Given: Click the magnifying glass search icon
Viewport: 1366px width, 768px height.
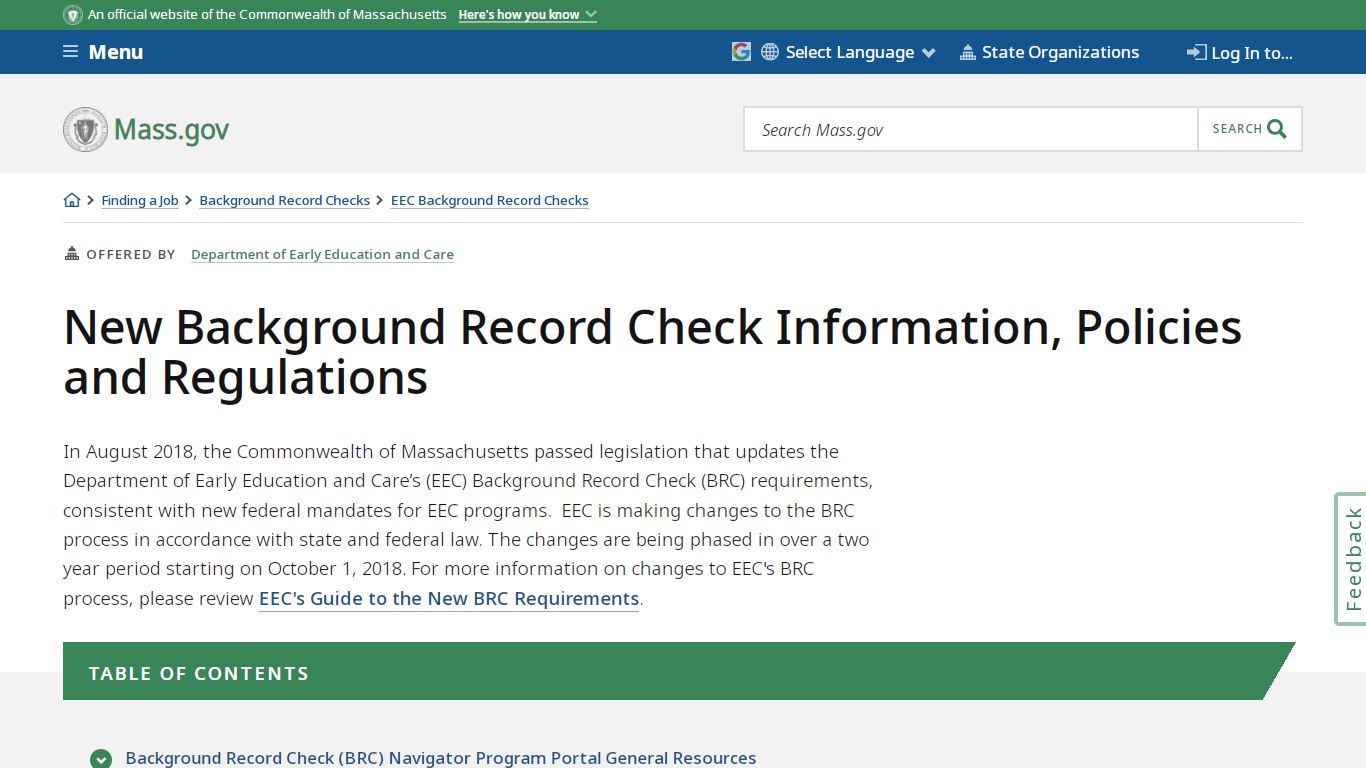Looking at the screenshot, I should click(x=1277, y=129).
